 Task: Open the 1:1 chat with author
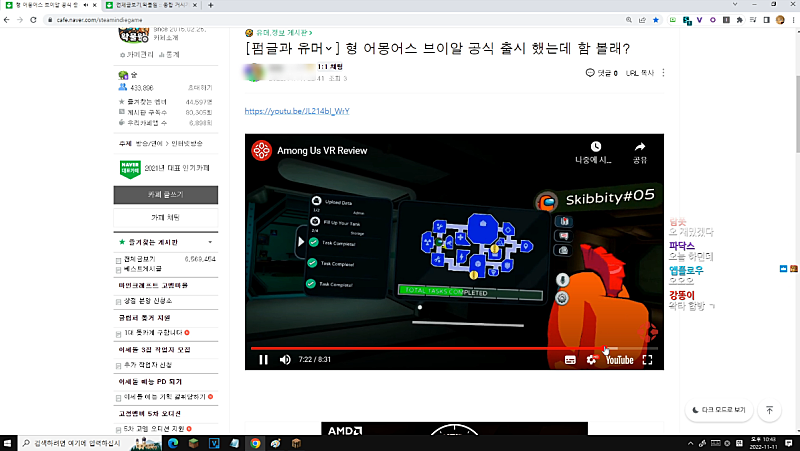tap(330, 67)
